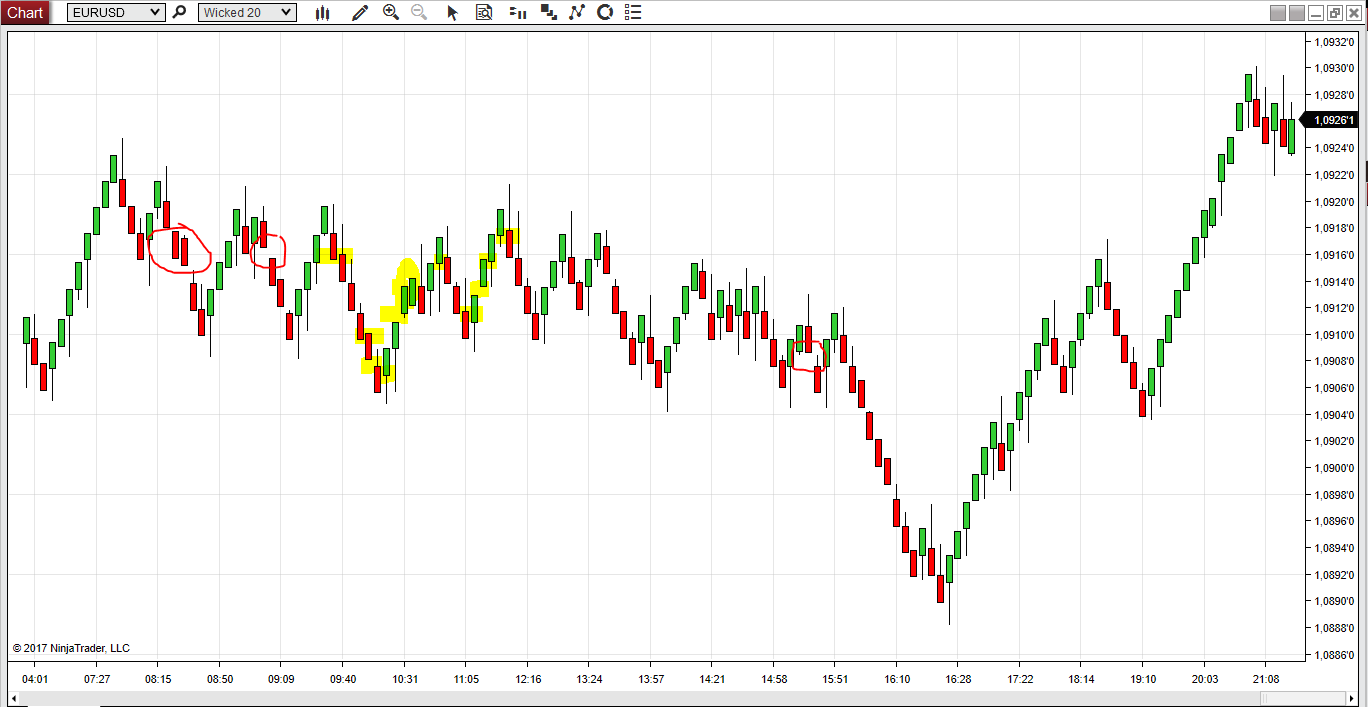The width and height of the screenshot is (1368, 707).
Task: Click the 1,0886'0 price axis label
Action: tap(1335, 655)
